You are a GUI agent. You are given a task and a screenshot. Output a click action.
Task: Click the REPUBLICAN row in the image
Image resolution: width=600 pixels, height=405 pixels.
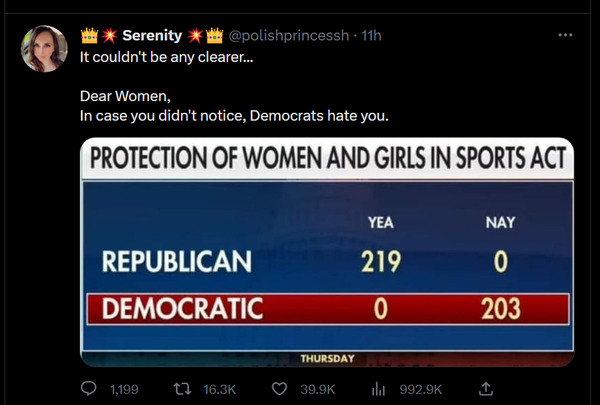pyautogui.click(x=328, y=262)
